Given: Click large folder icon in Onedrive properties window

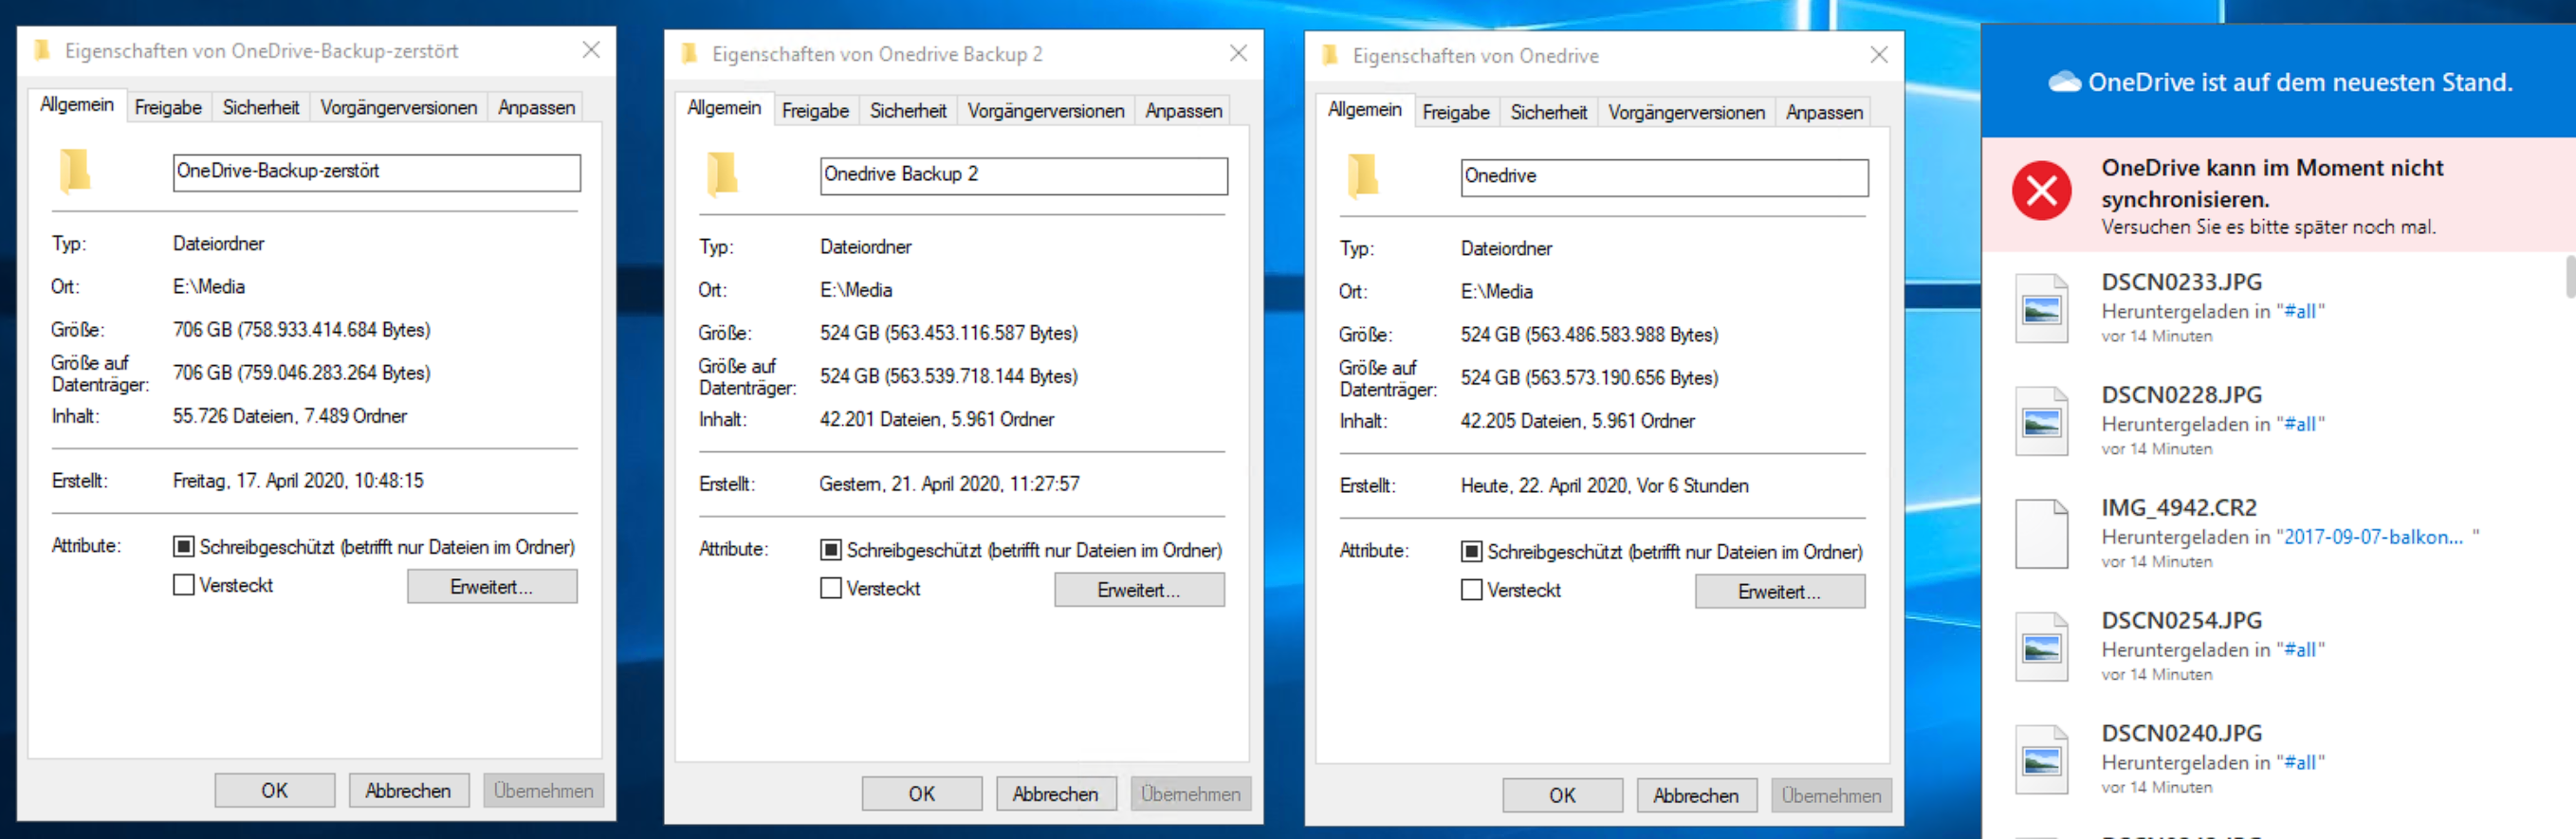Looking at the screenshot, I should [1362, 176].
